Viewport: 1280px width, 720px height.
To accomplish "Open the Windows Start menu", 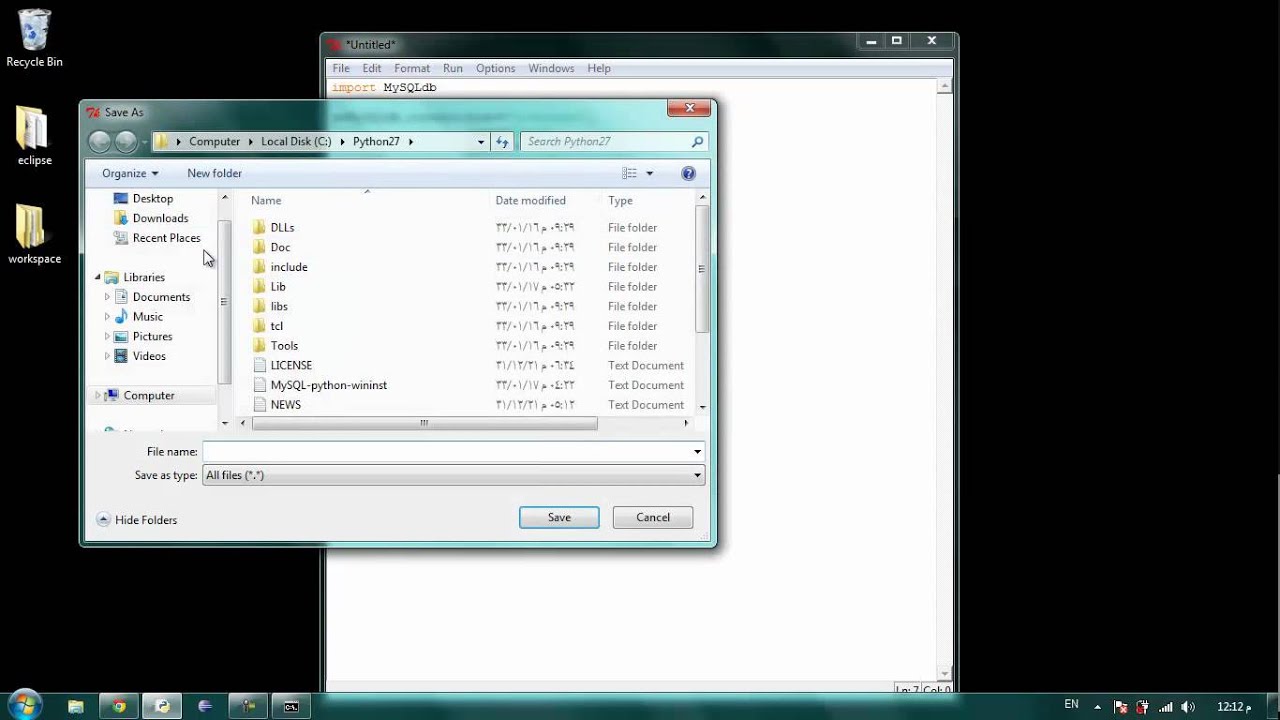I will [24, 704].
